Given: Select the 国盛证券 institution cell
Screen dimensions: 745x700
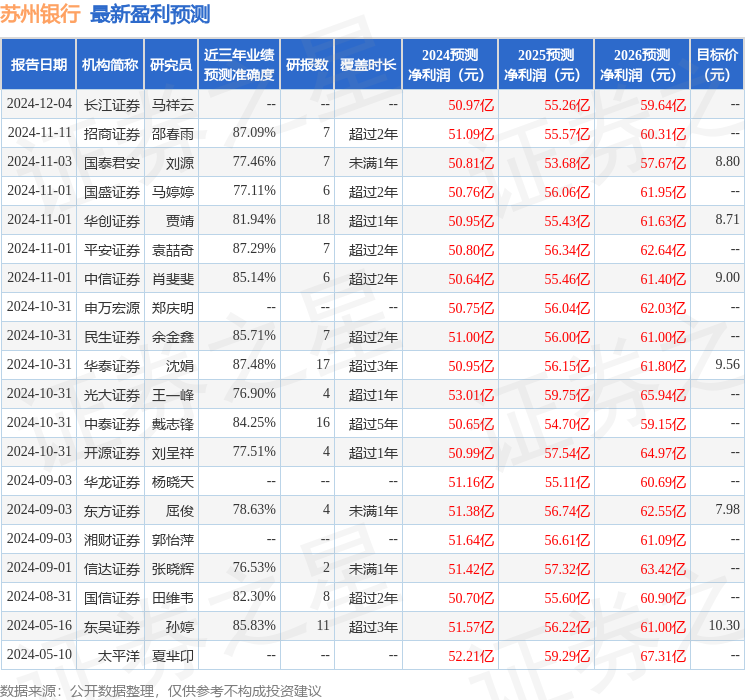Looking at the screenshot, I should click(112, 192).
